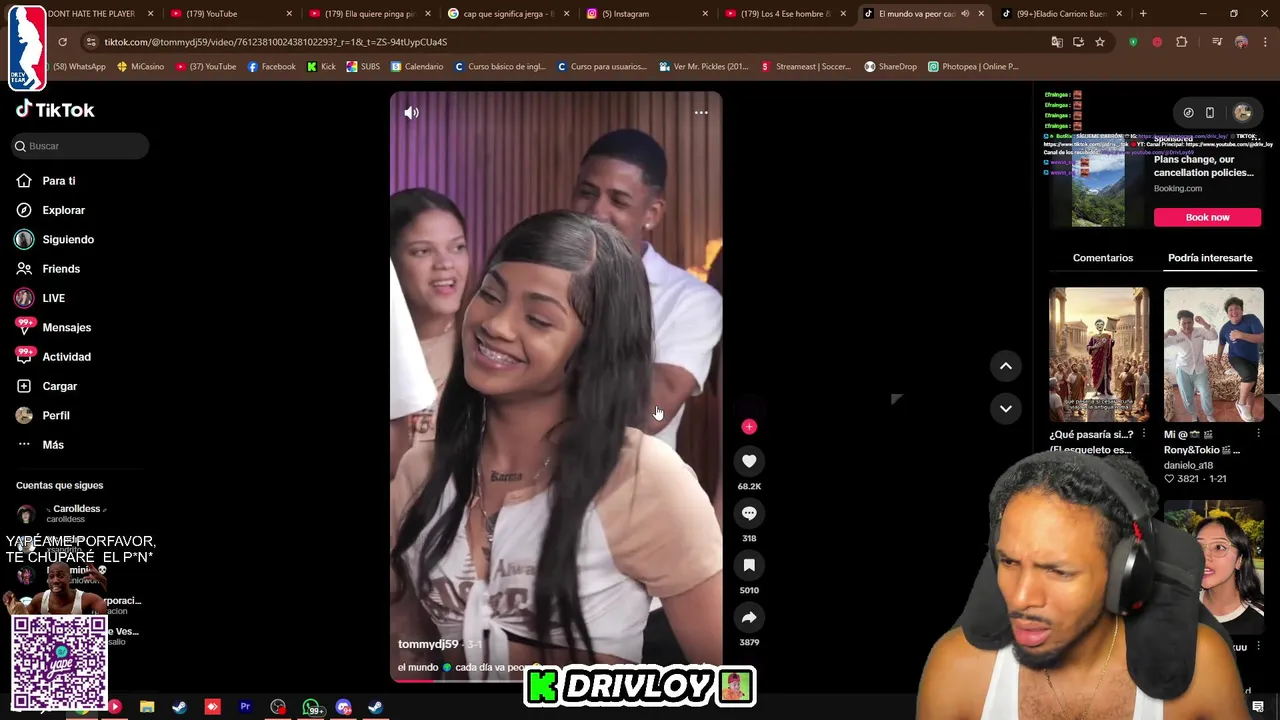Open the Calendario bookmark
Image resolution: width=1280 pixels, height=720 pixels.
(417, 67)
